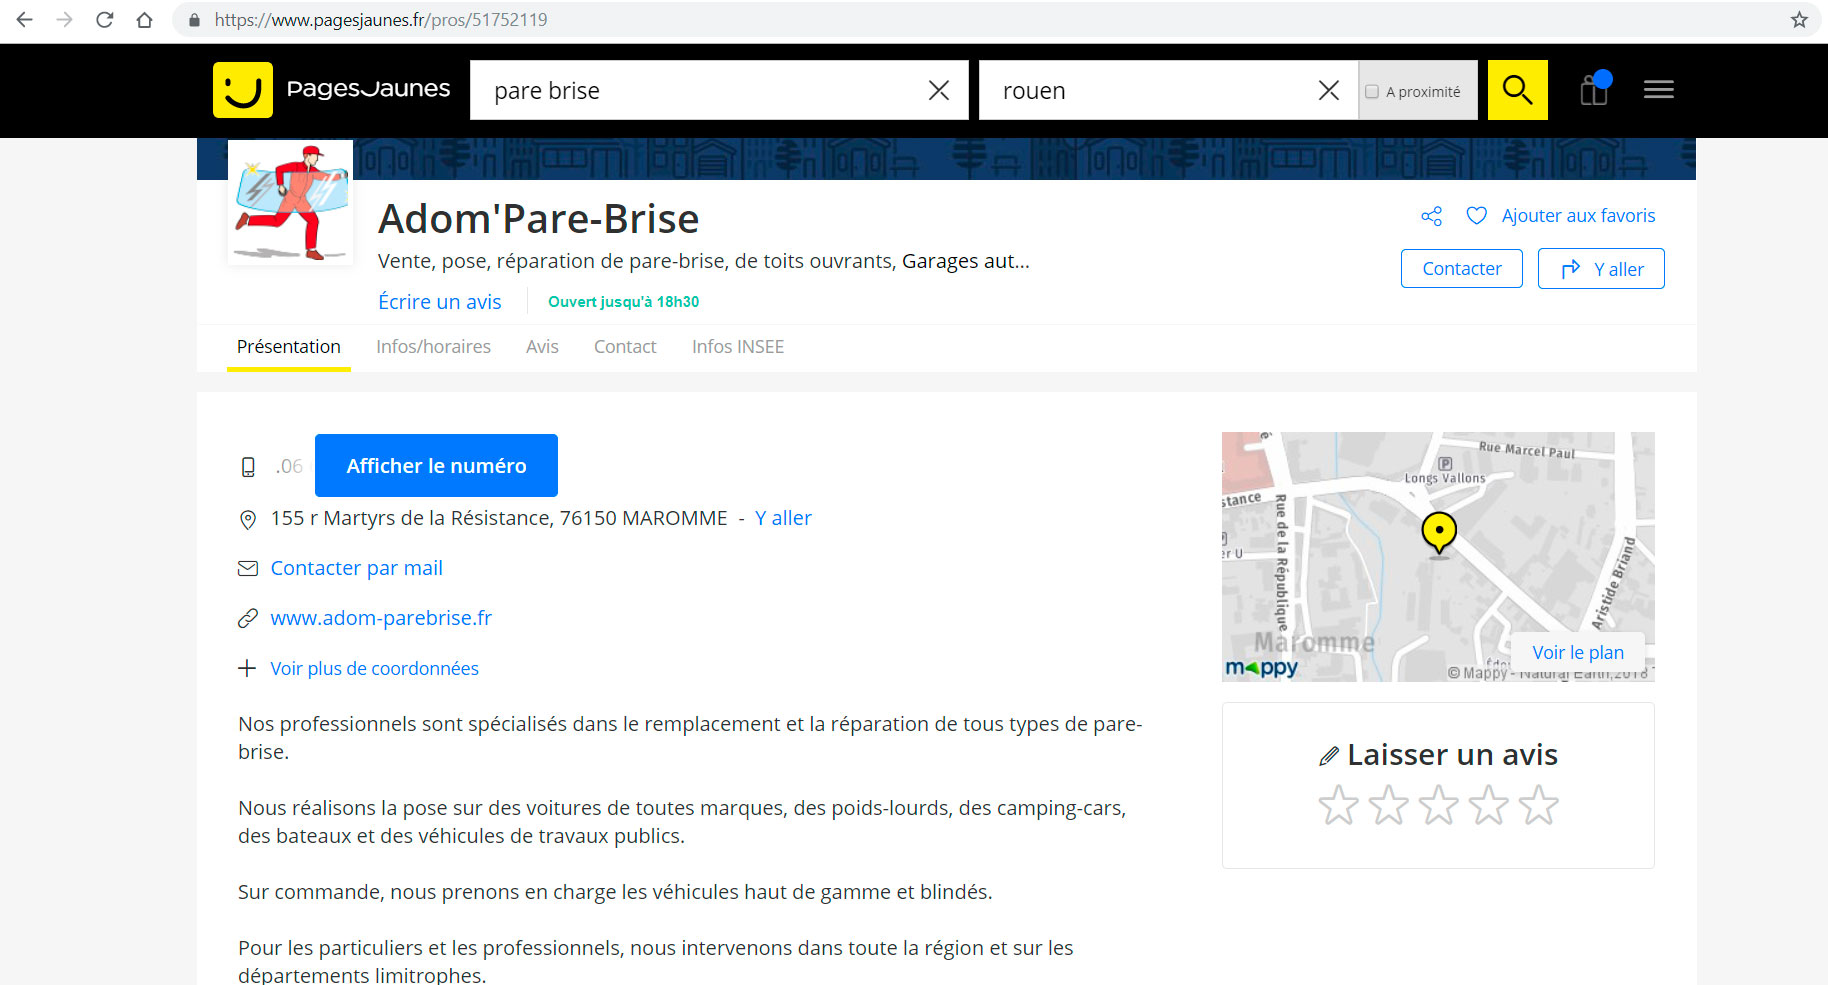
Task: Click 'Y aller' link after address
Action: pyautogui.click(x=783, y=518)
